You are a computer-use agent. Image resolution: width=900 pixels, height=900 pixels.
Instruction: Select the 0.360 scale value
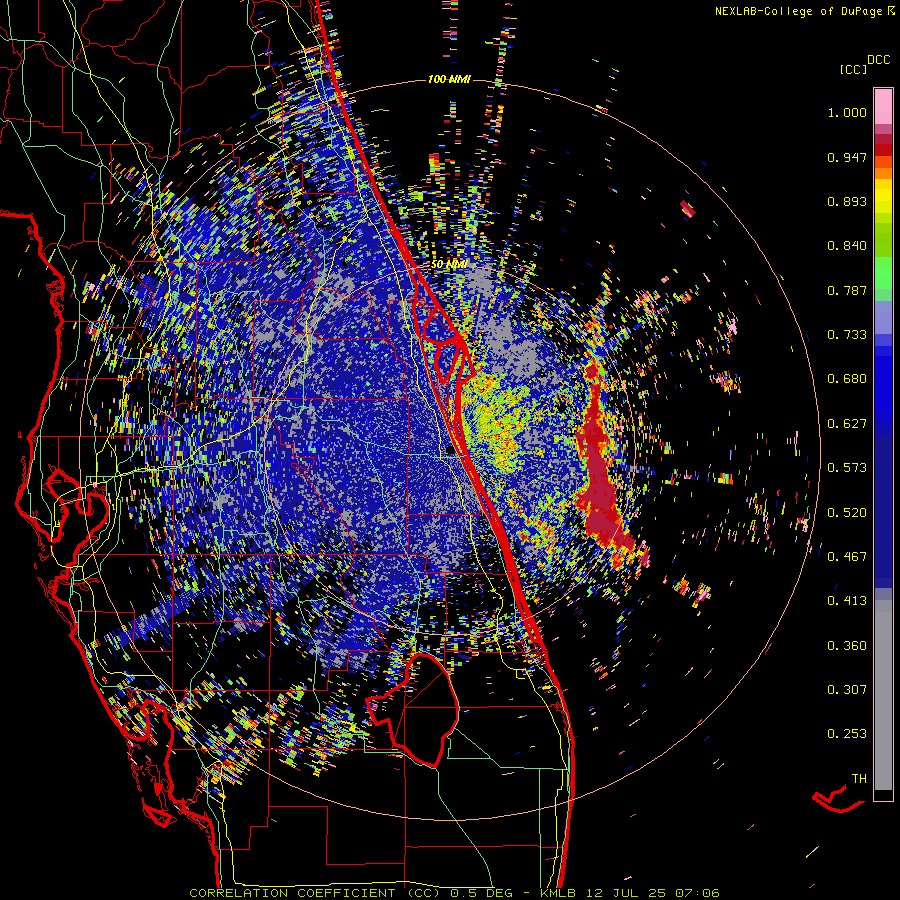847,645
